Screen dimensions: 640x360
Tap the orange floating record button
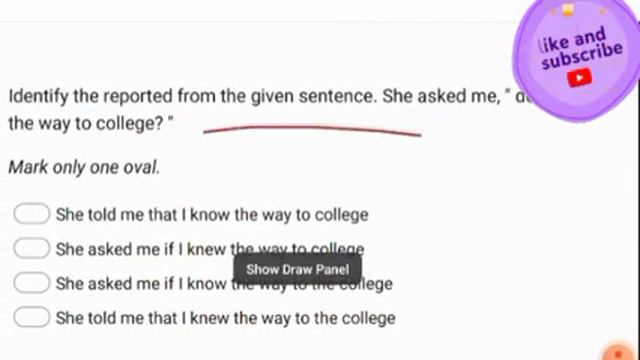tap(620, 353)
